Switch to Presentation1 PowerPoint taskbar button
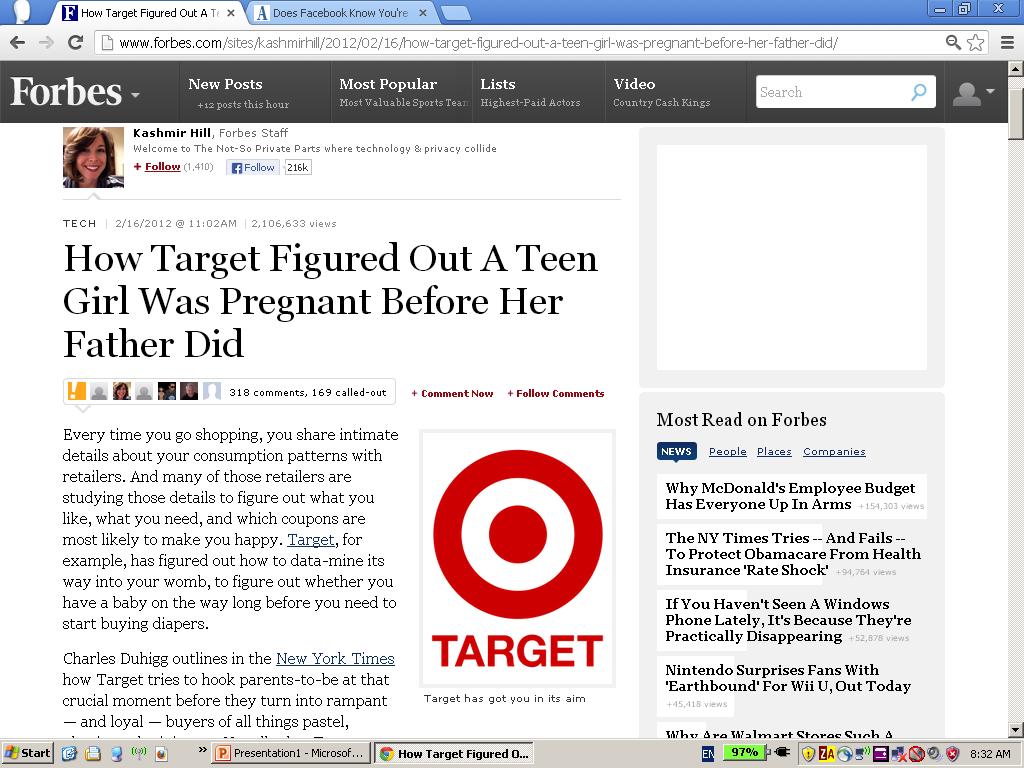 click(x=291, y=753)
